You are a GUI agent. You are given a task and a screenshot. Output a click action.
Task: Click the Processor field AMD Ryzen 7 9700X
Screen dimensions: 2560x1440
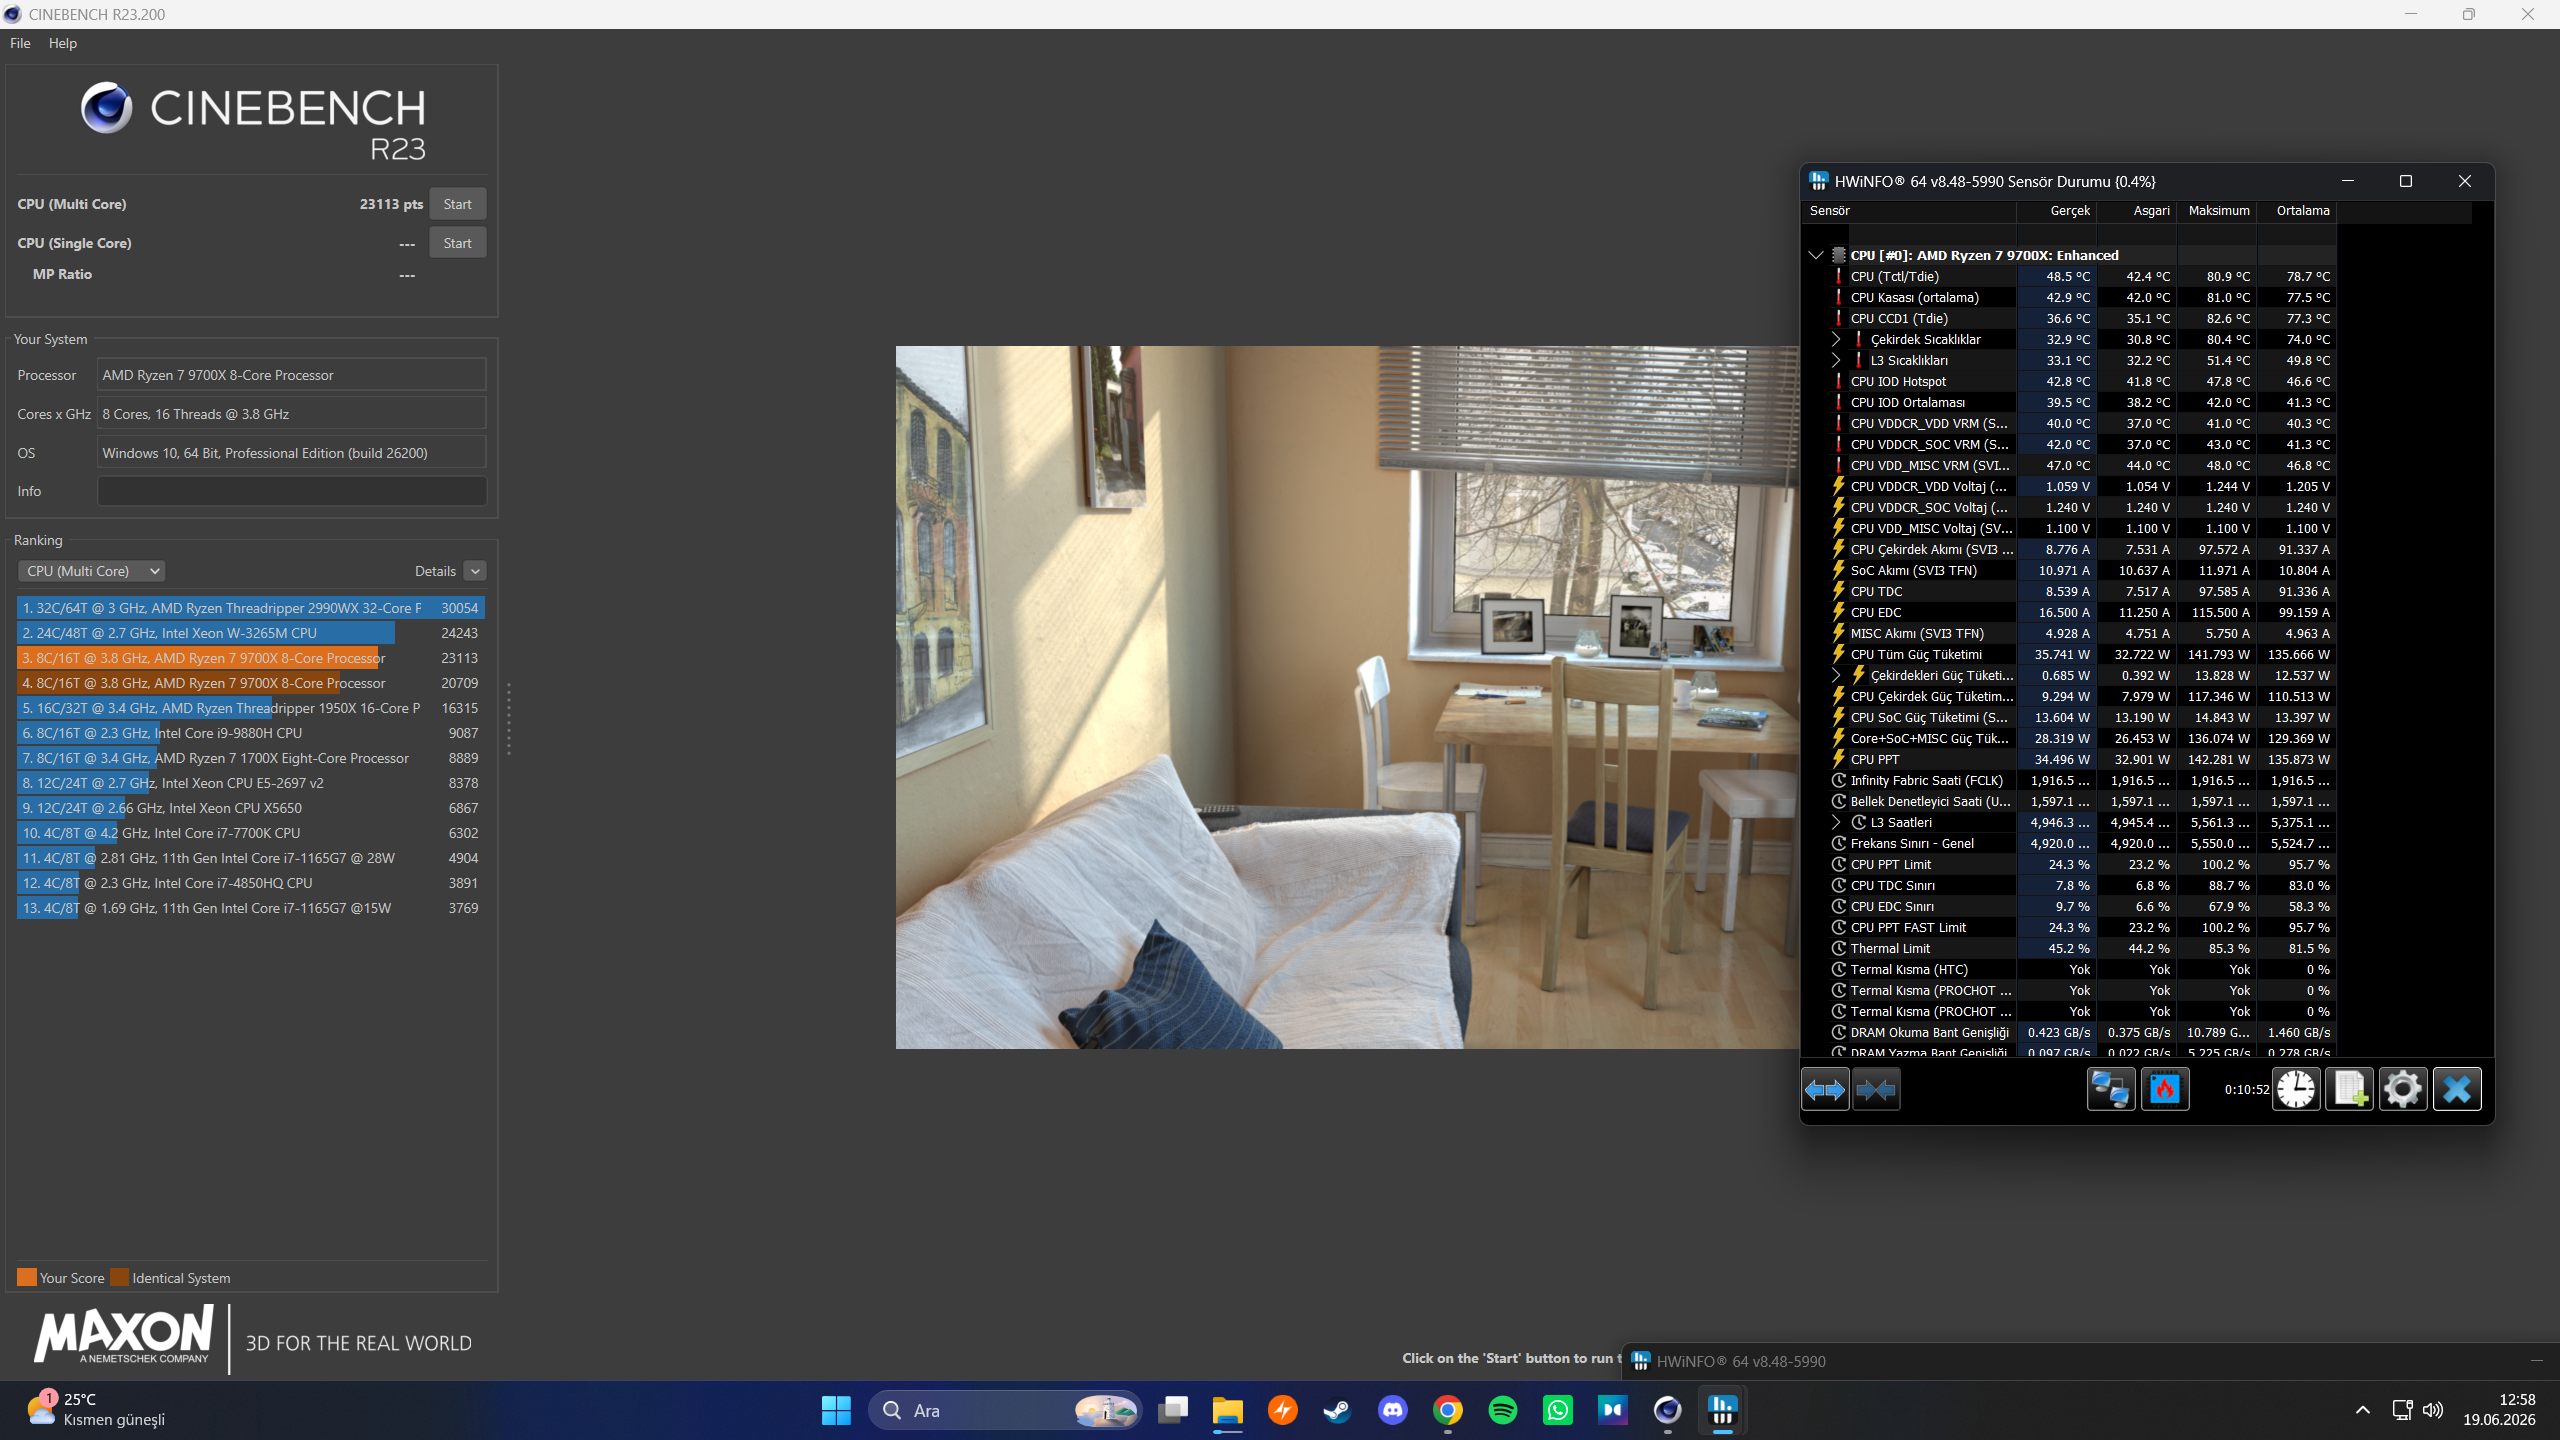click(x=292, y=375)
